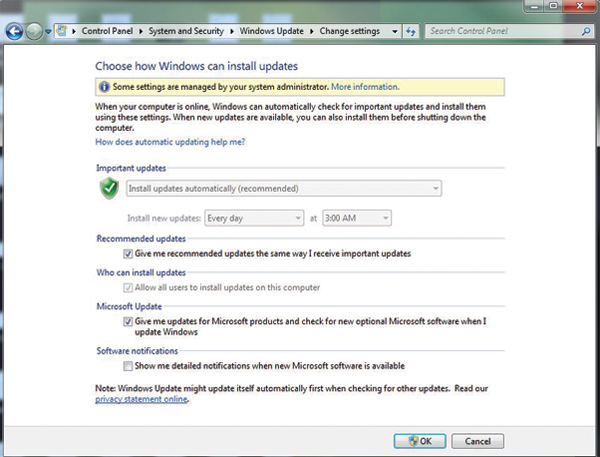Screen dimensions: 600x457
Task: Click the Choose how Windows can install updates heading
Action: (x=196, y=66)
